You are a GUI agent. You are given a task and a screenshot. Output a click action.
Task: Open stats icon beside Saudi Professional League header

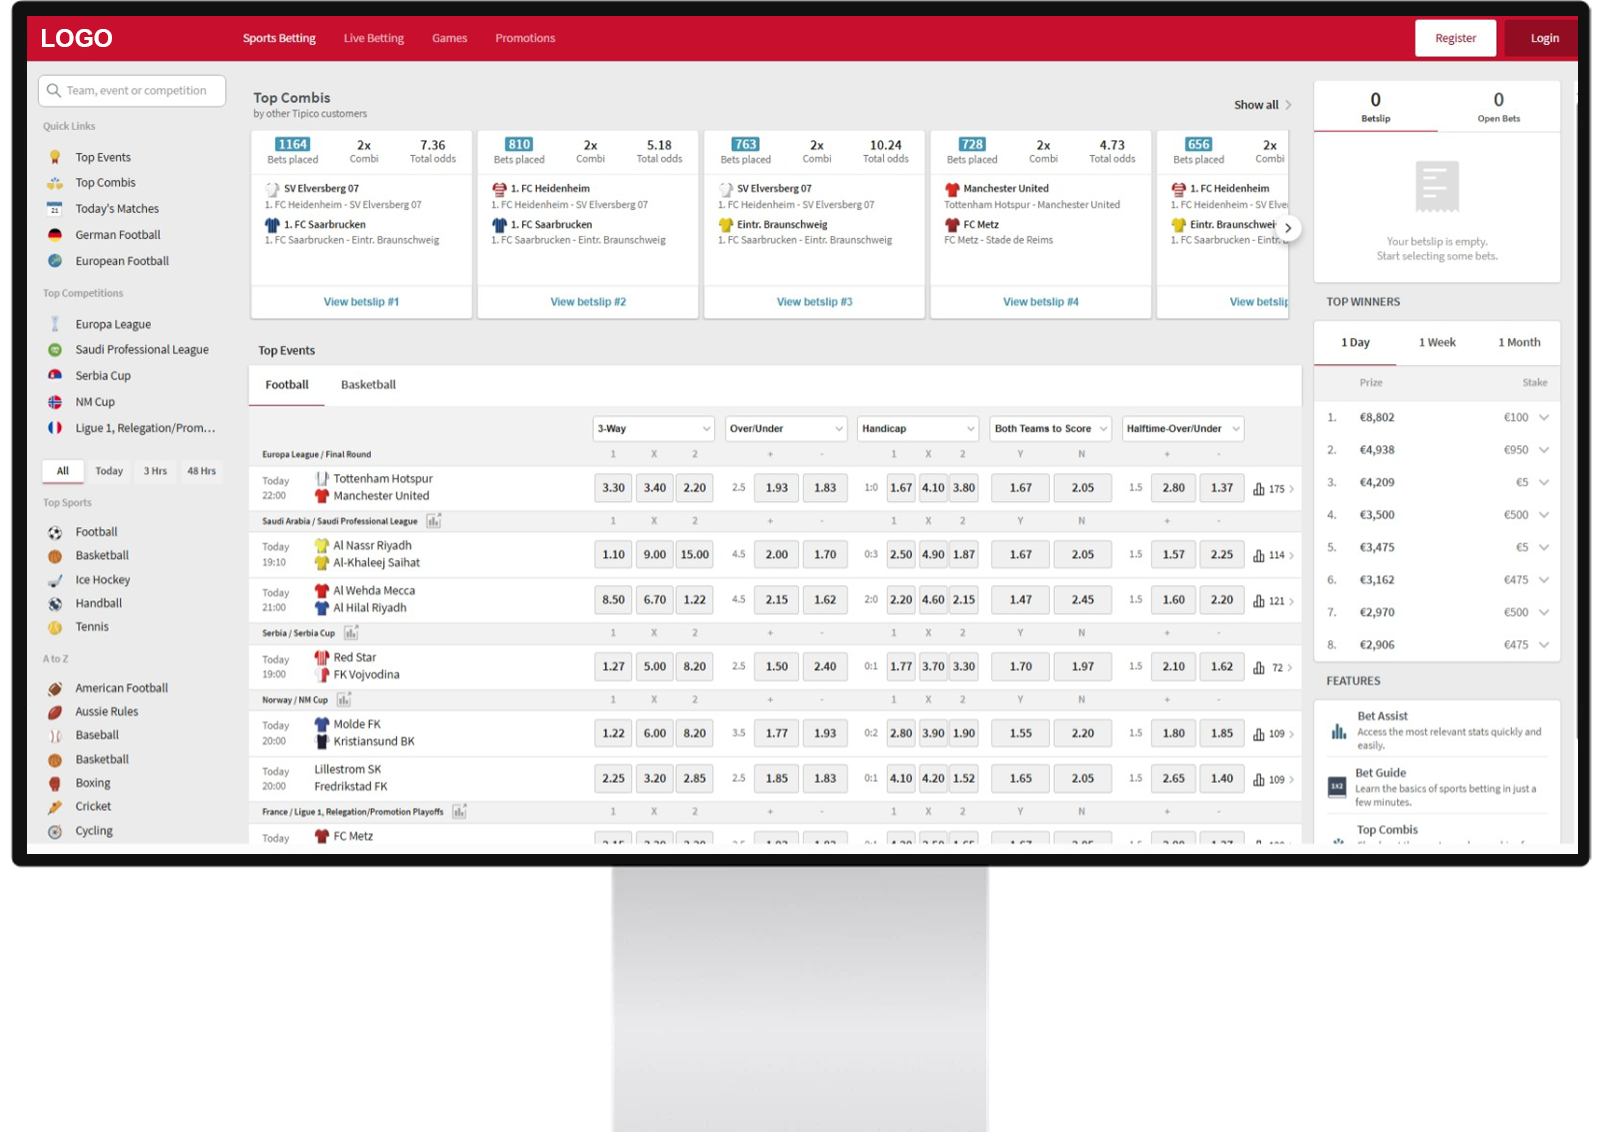click(x=433, y=521)
